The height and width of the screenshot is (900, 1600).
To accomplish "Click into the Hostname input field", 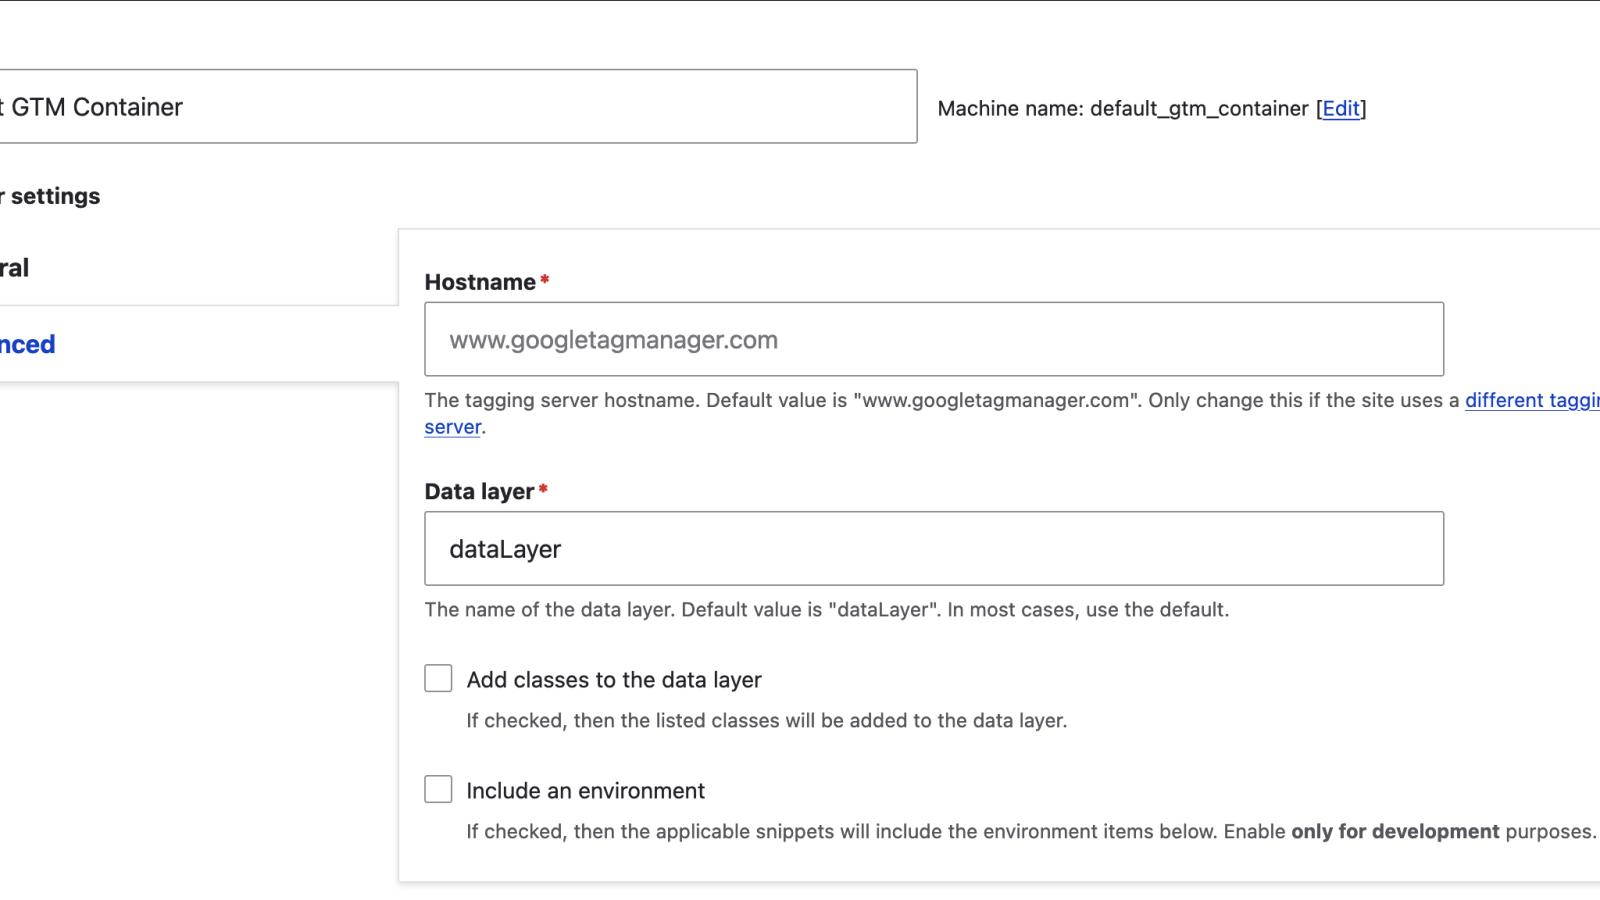I will coord(933,340).
